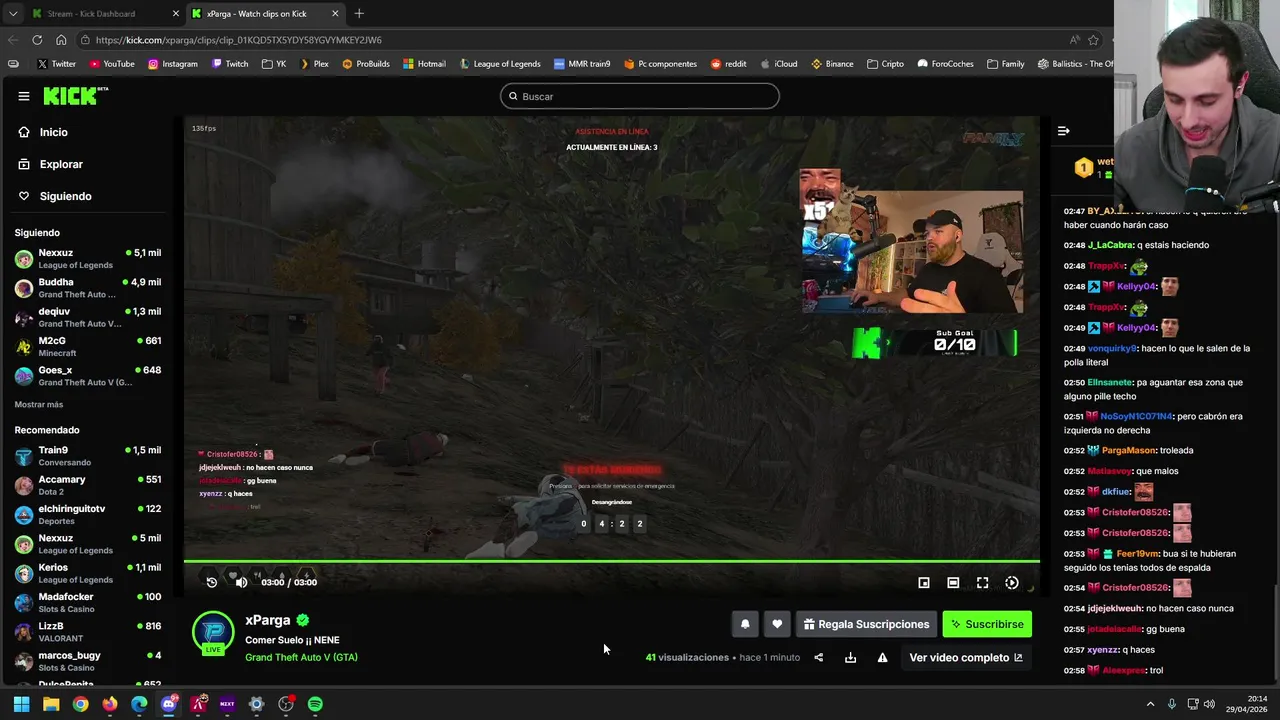Toggle notifications with the bell icon
Image resolution: width=1280 pixels, height=720 pixels.
745,624
